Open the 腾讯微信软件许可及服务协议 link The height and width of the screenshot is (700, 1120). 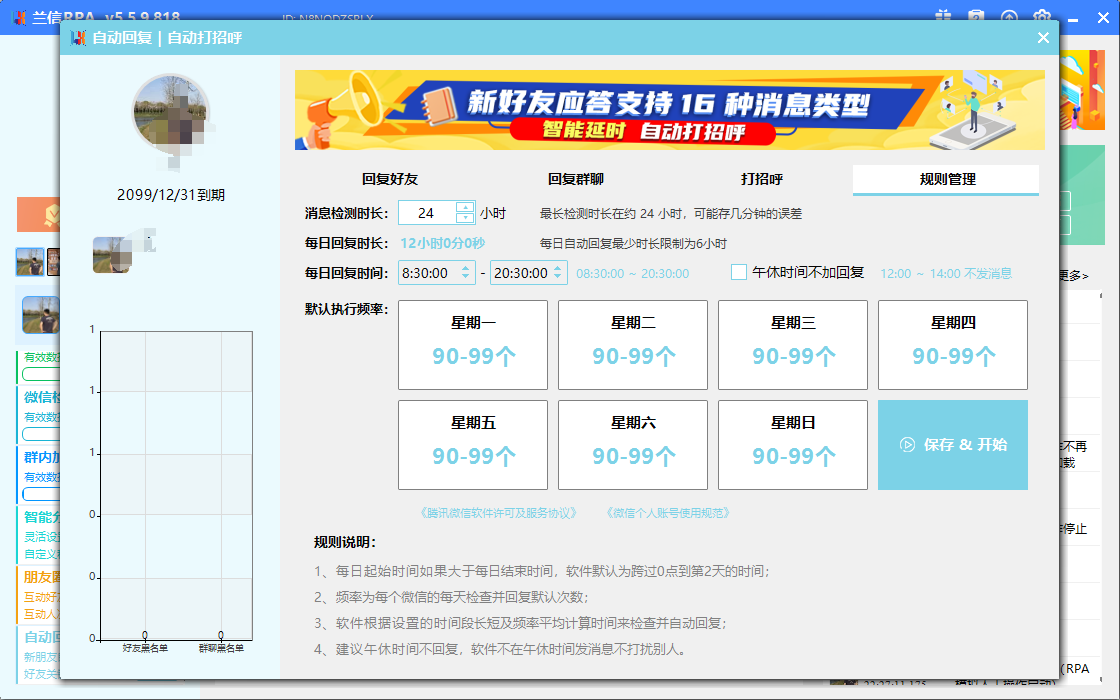[x=499, y=513]
